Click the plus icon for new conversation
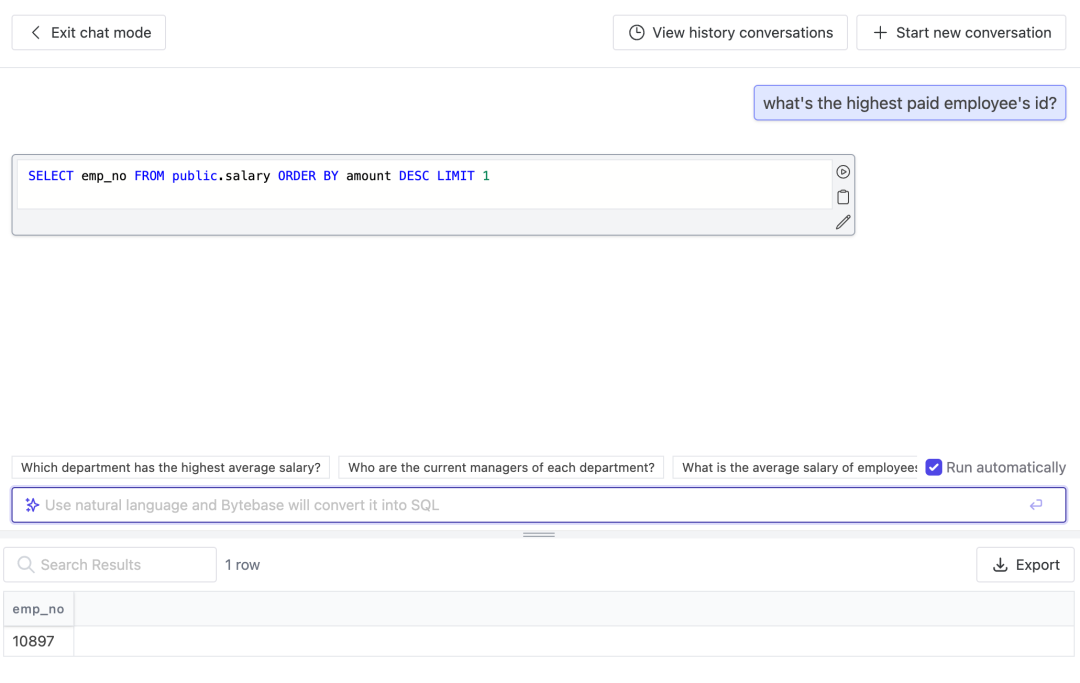 [880, 33]
